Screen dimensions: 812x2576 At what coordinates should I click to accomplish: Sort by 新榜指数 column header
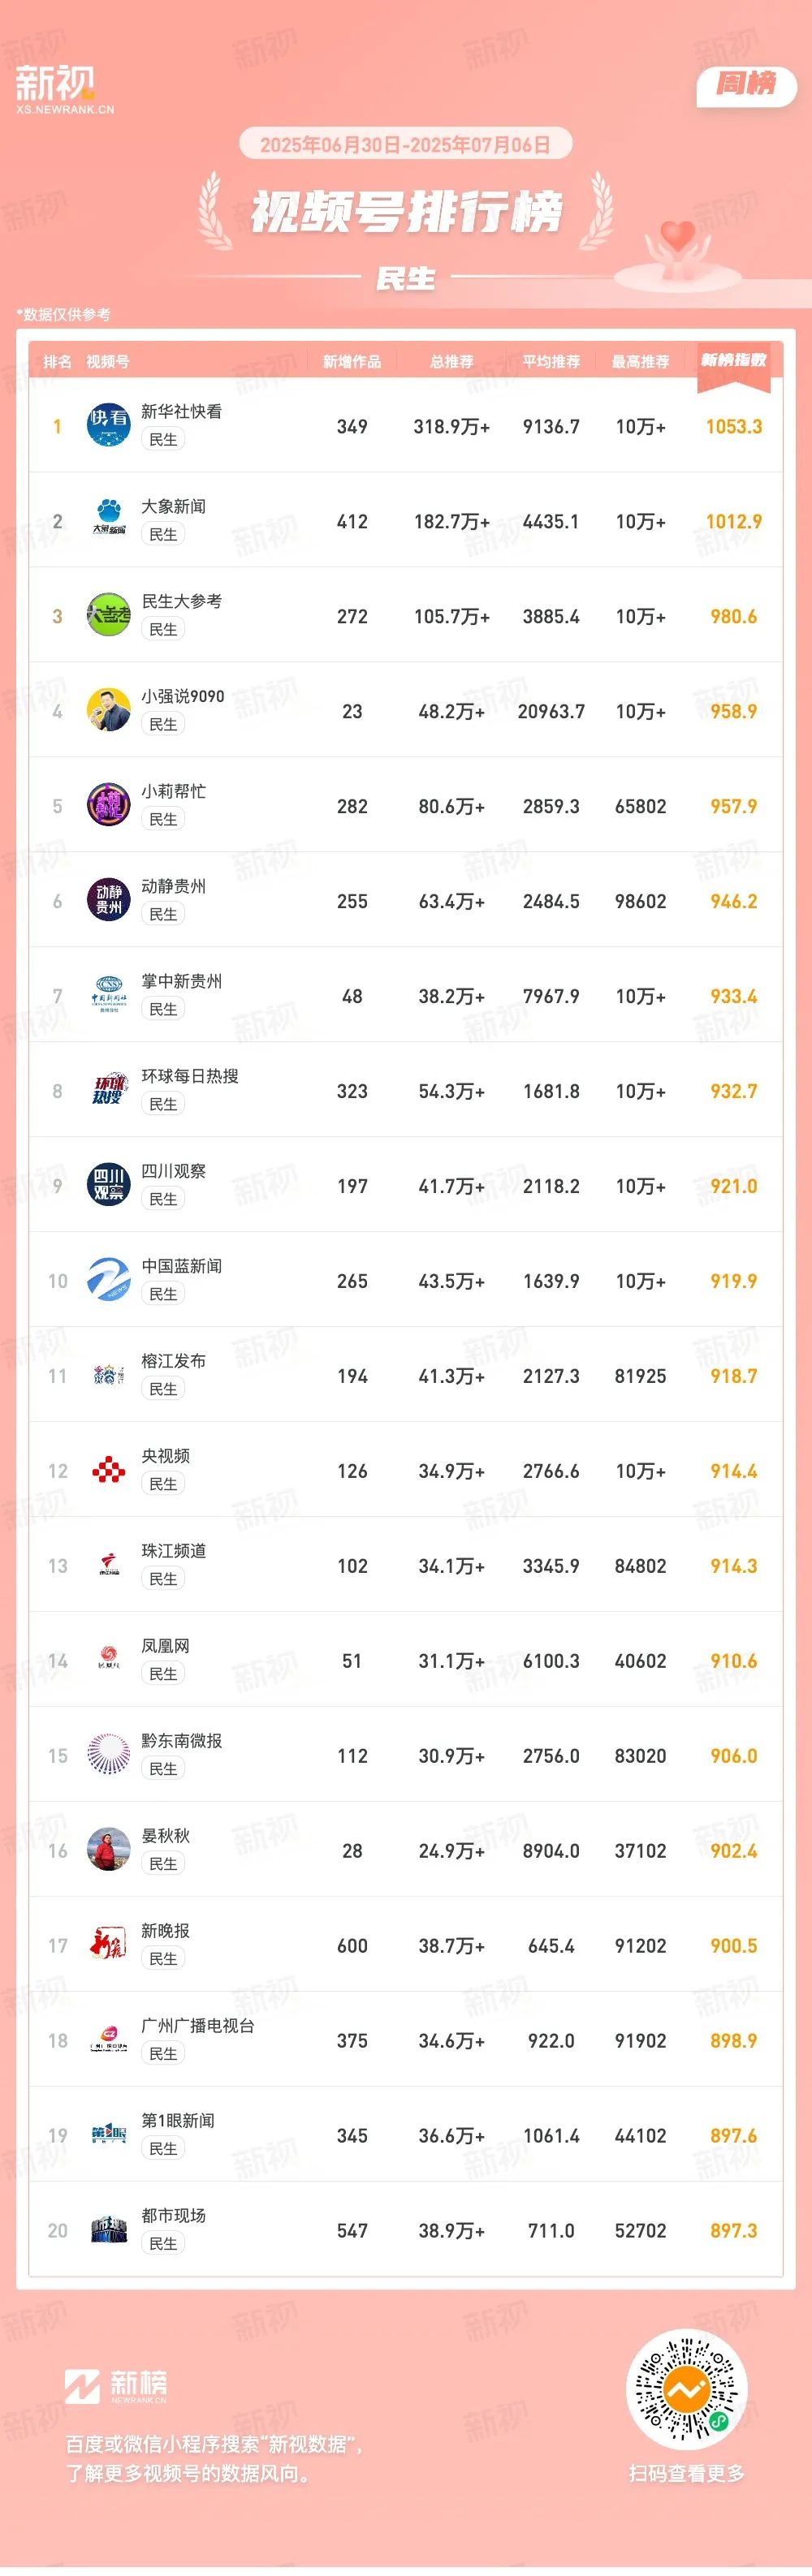tap(733, 360)
